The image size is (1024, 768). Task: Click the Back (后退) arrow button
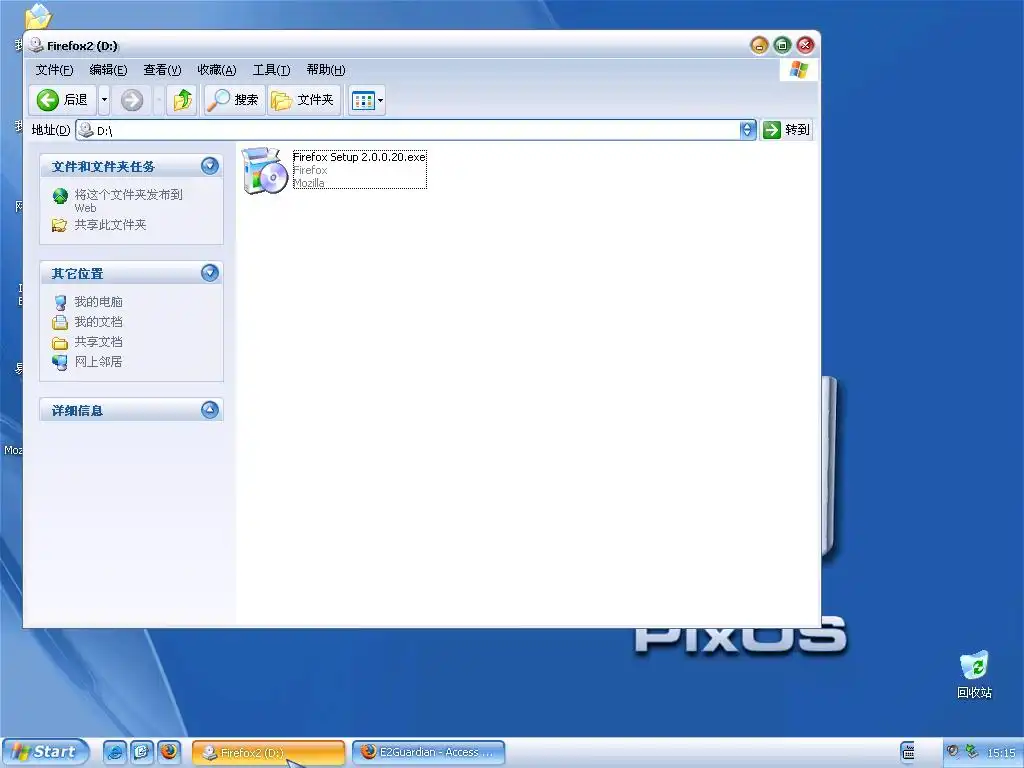(63, 100)
